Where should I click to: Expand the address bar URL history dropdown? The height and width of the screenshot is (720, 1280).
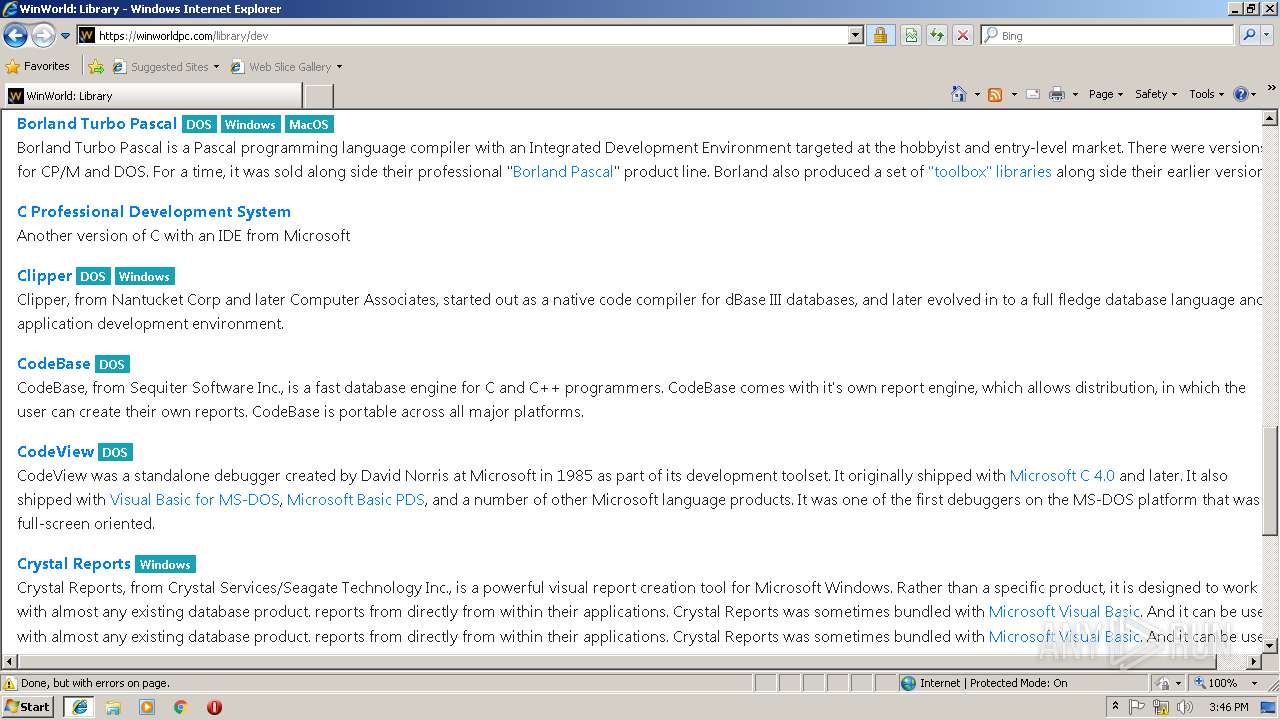[855, 35]
